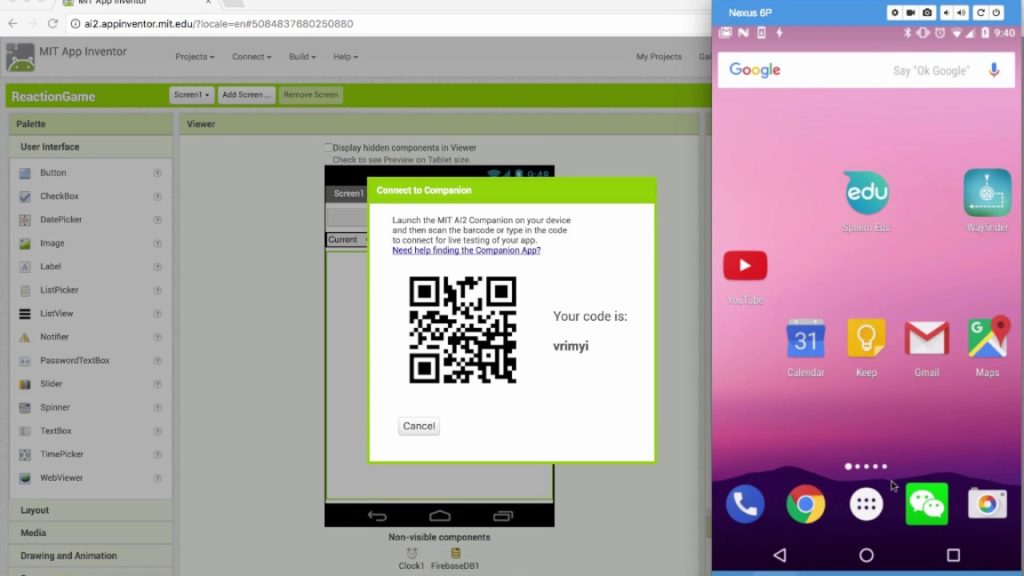Tap the Android recent apps button
Screen dimensions: 1024x576
coord(953,555)
